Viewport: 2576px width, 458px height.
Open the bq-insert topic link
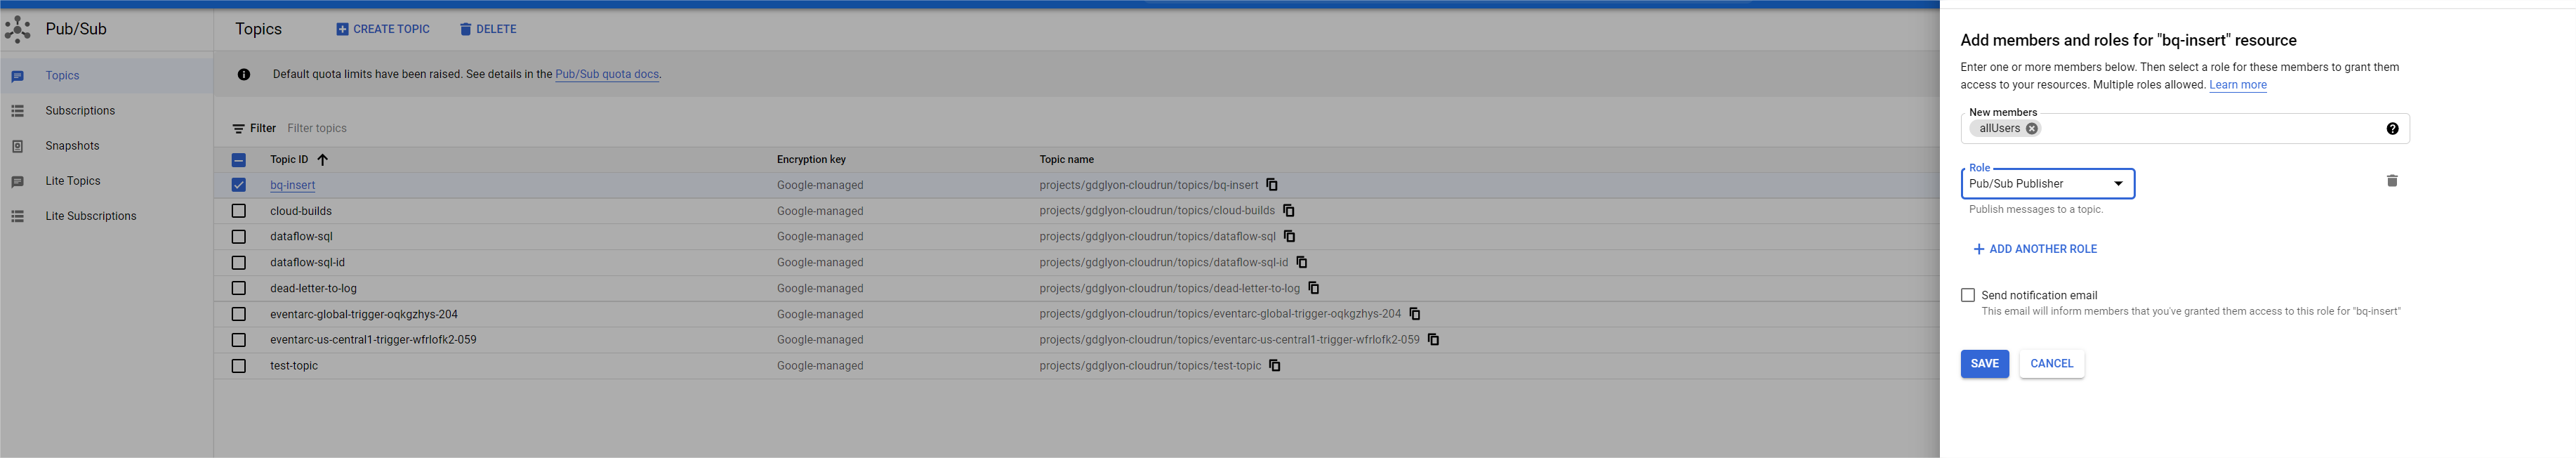pos(292,185)
